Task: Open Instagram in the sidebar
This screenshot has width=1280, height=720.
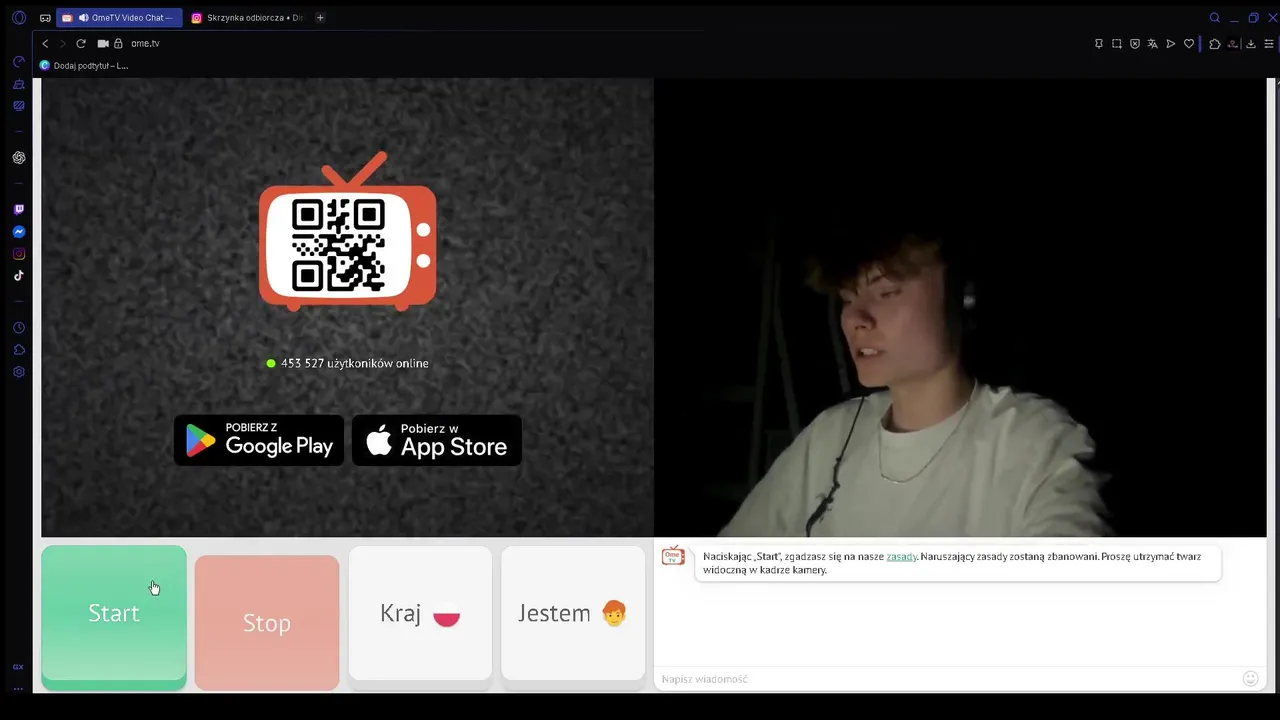Action: tap(18, 254)
